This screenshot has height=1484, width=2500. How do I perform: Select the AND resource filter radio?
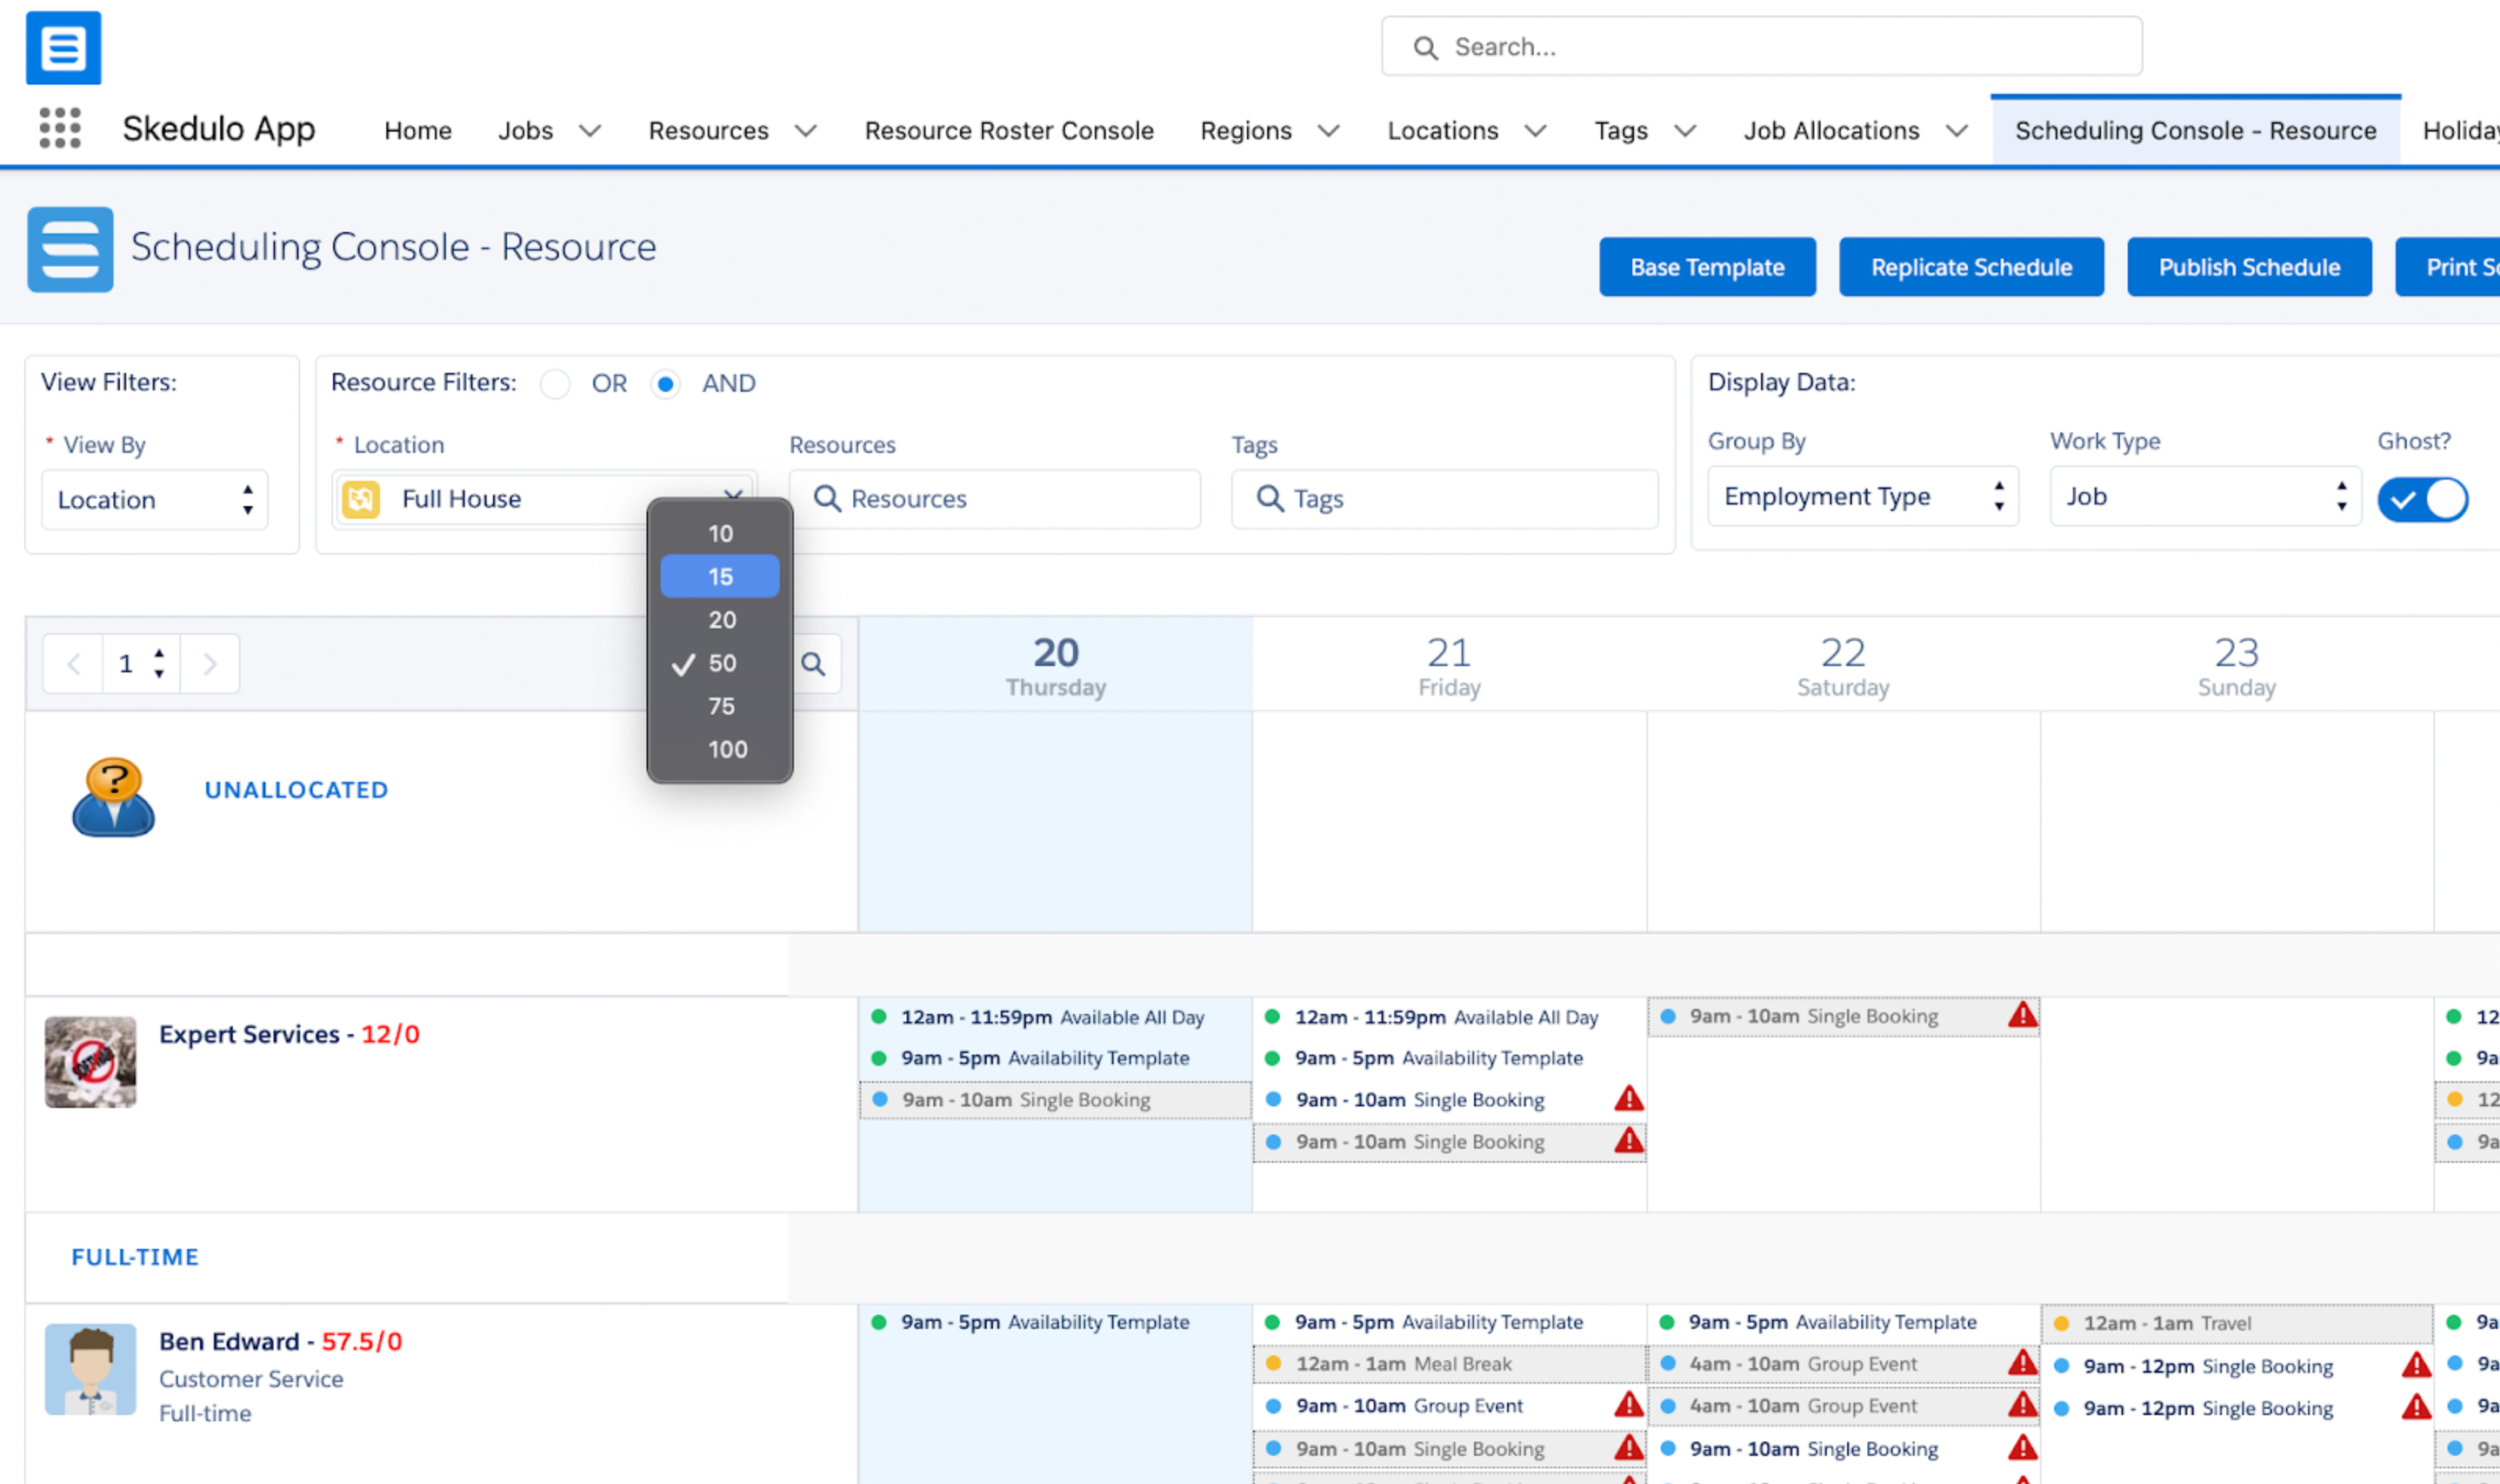(x=665, y=384)
